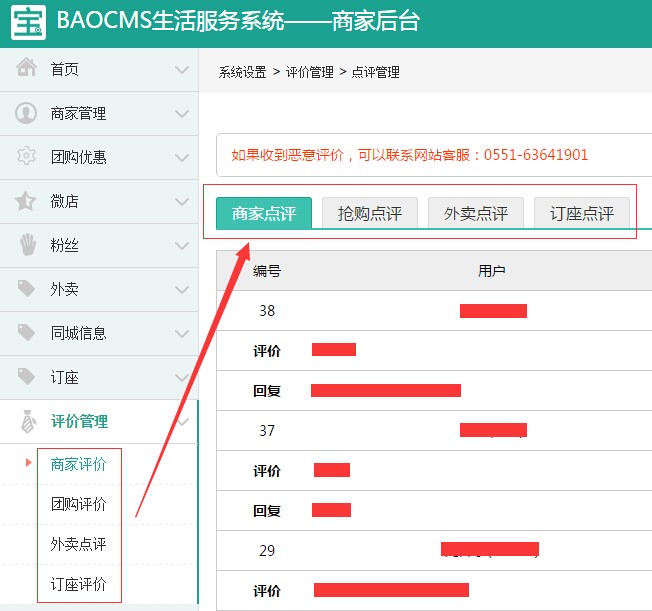Open 商家评价 in the sidebar submenu
This screenshot has height=611, width=652.
pos(79,464)
